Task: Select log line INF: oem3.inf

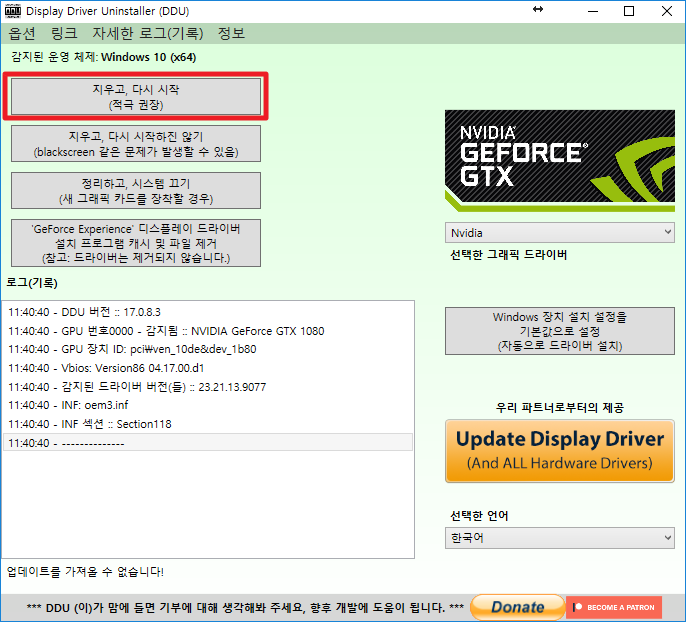Action: point(208,405)
